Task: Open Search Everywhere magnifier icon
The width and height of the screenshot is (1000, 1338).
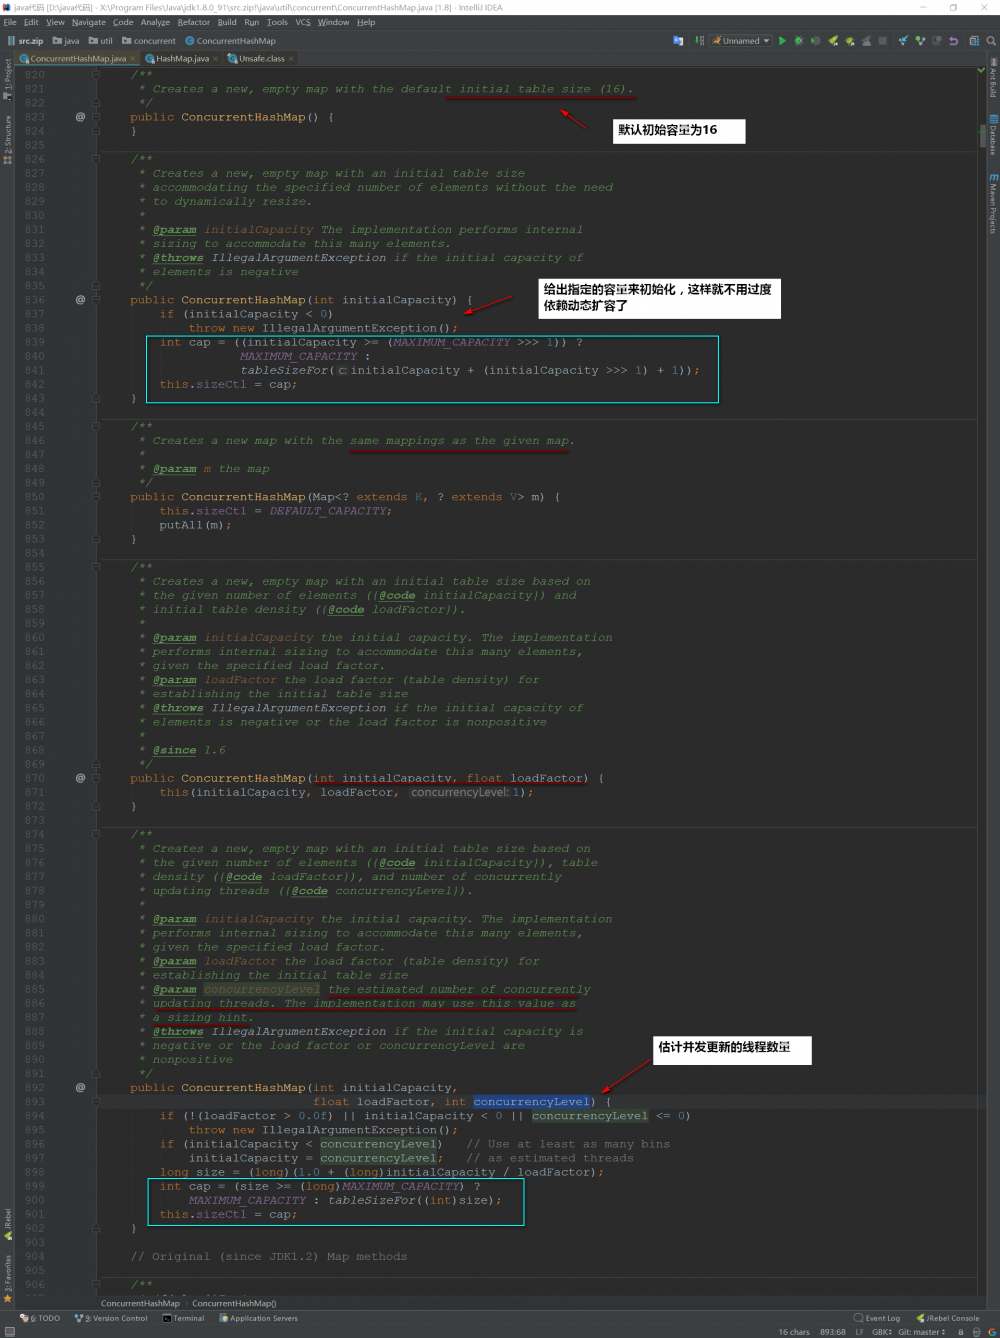Action: point(991,41)
